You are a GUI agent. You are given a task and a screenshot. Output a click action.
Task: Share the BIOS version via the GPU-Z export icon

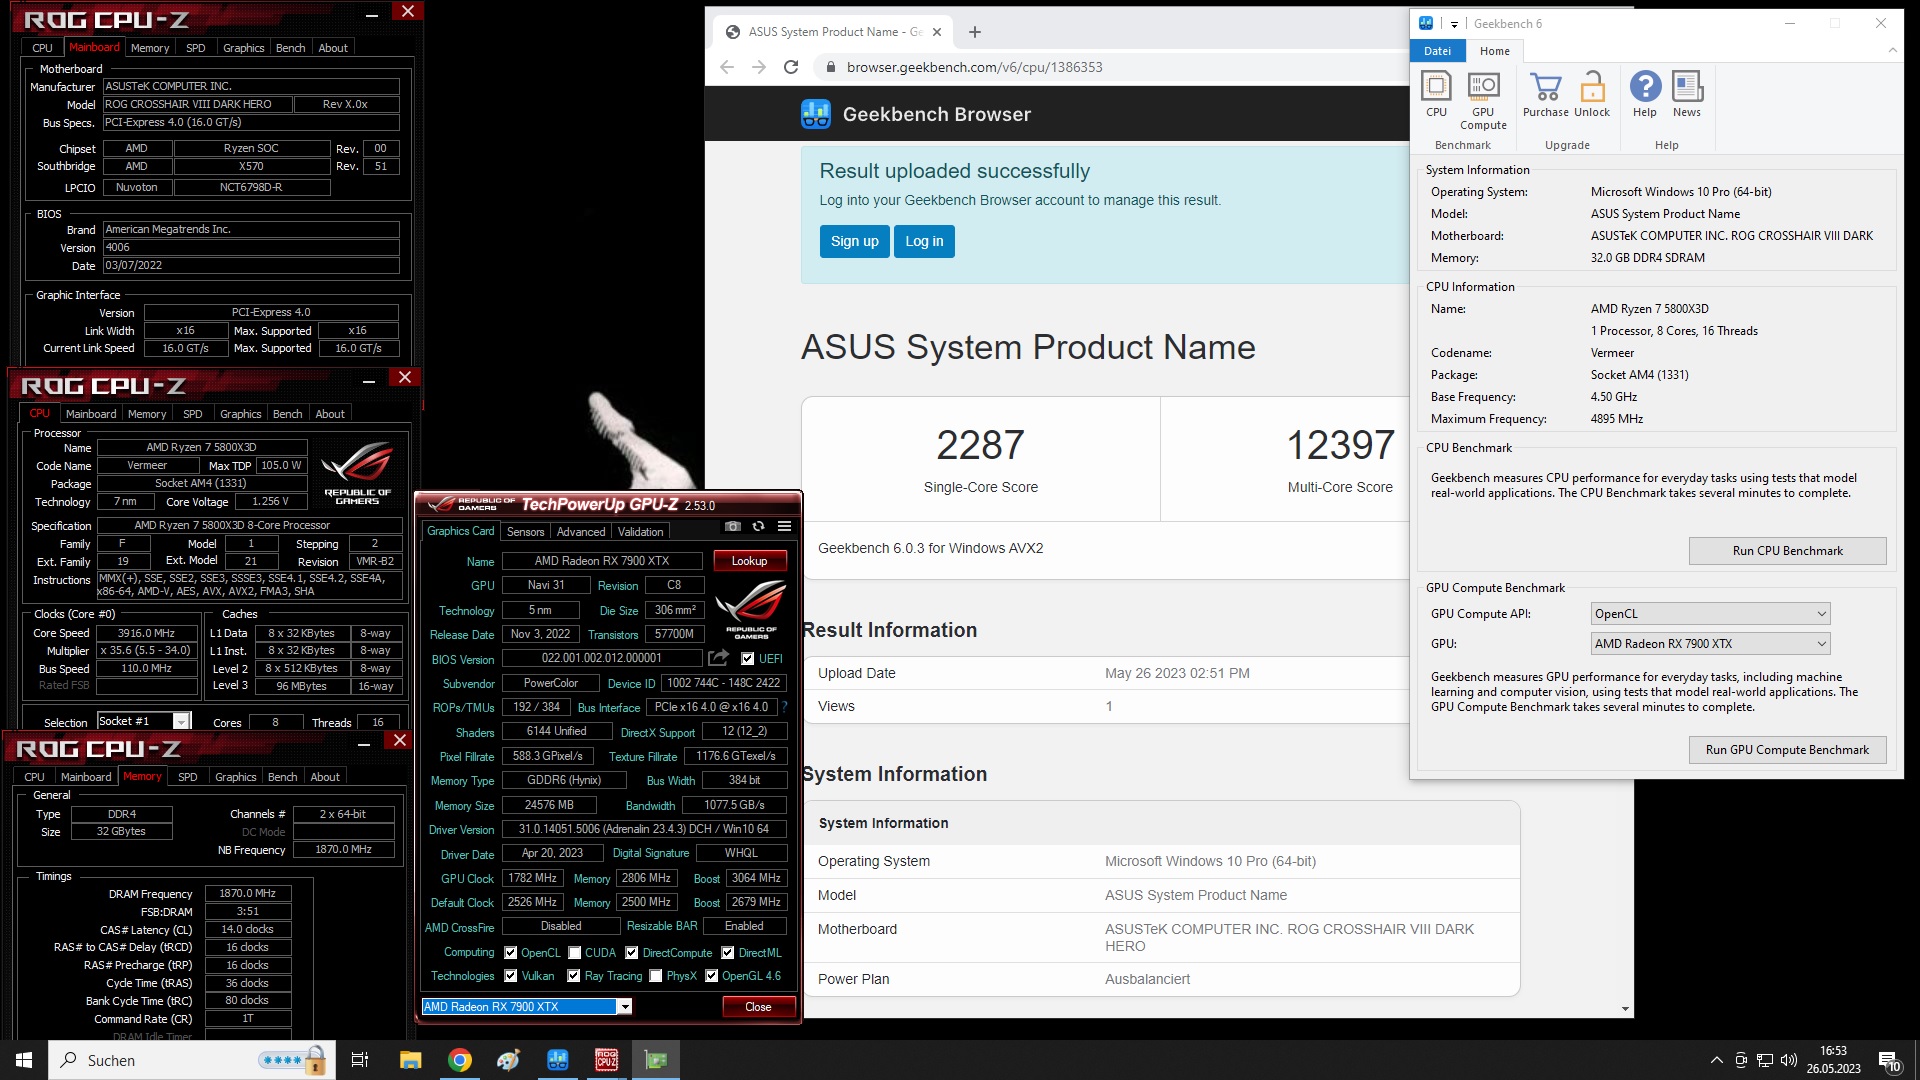pos(718,658)
